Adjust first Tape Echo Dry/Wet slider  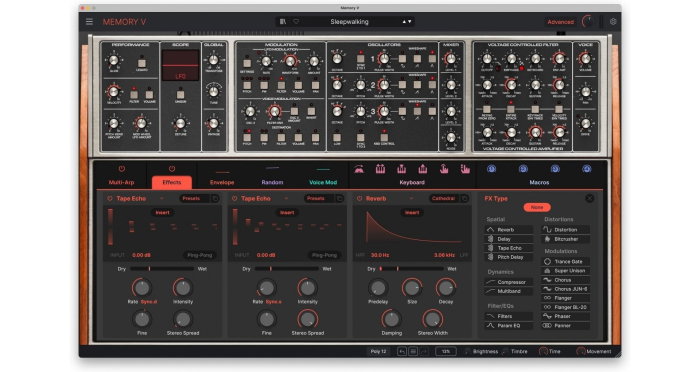tap(162, 269)
